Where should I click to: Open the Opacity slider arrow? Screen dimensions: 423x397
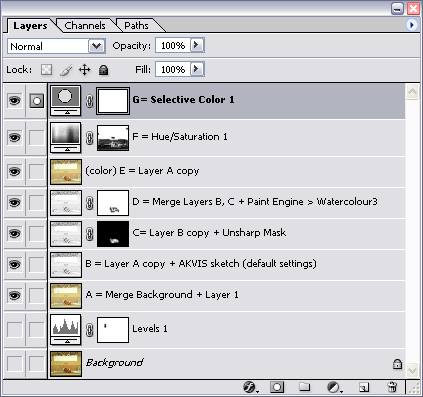197,45
